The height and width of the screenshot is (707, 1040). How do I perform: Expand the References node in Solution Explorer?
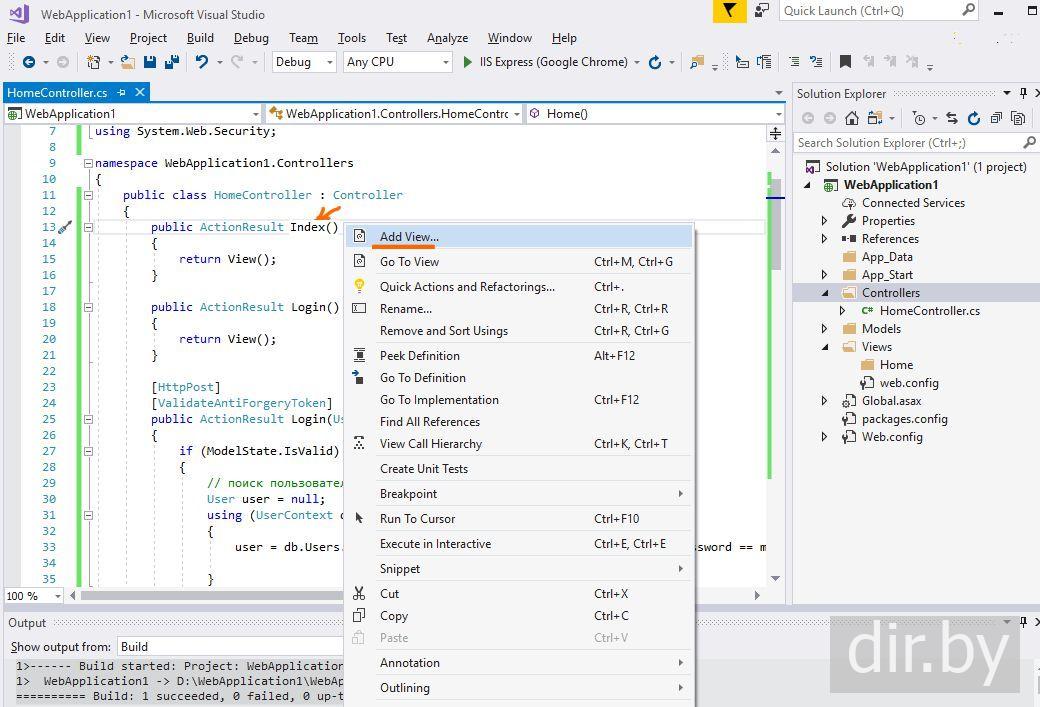[x=825, y=239]
